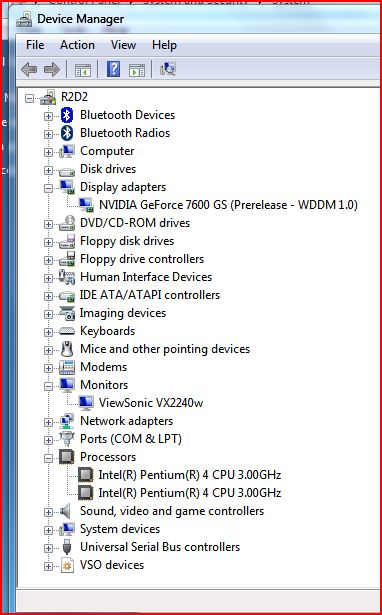Expand the IDE ATA/ATAPI controllers node

48,296
